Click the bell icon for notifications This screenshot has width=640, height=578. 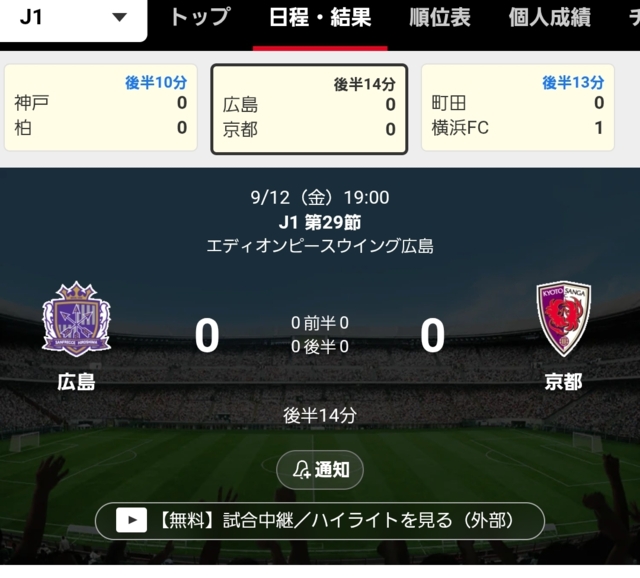click(302, 470)
